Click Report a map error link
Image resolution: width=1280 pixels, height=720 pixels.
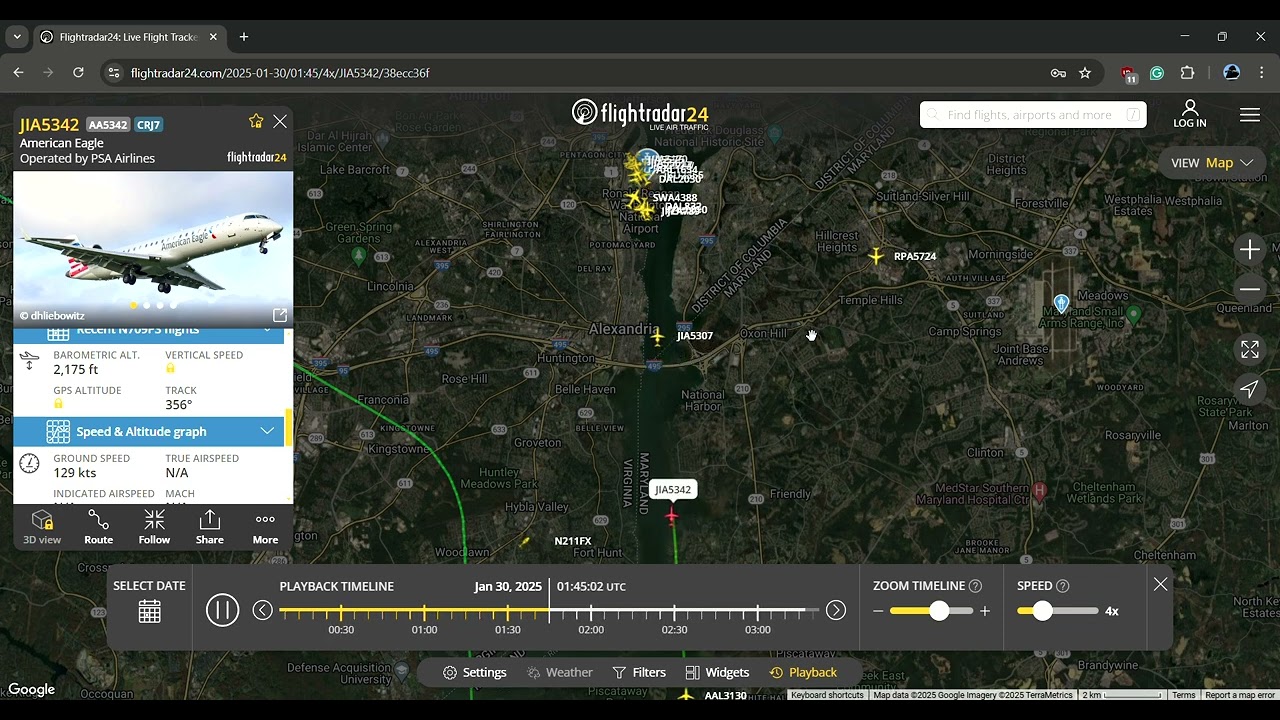pyautogui.click(x=1239, y=695)
